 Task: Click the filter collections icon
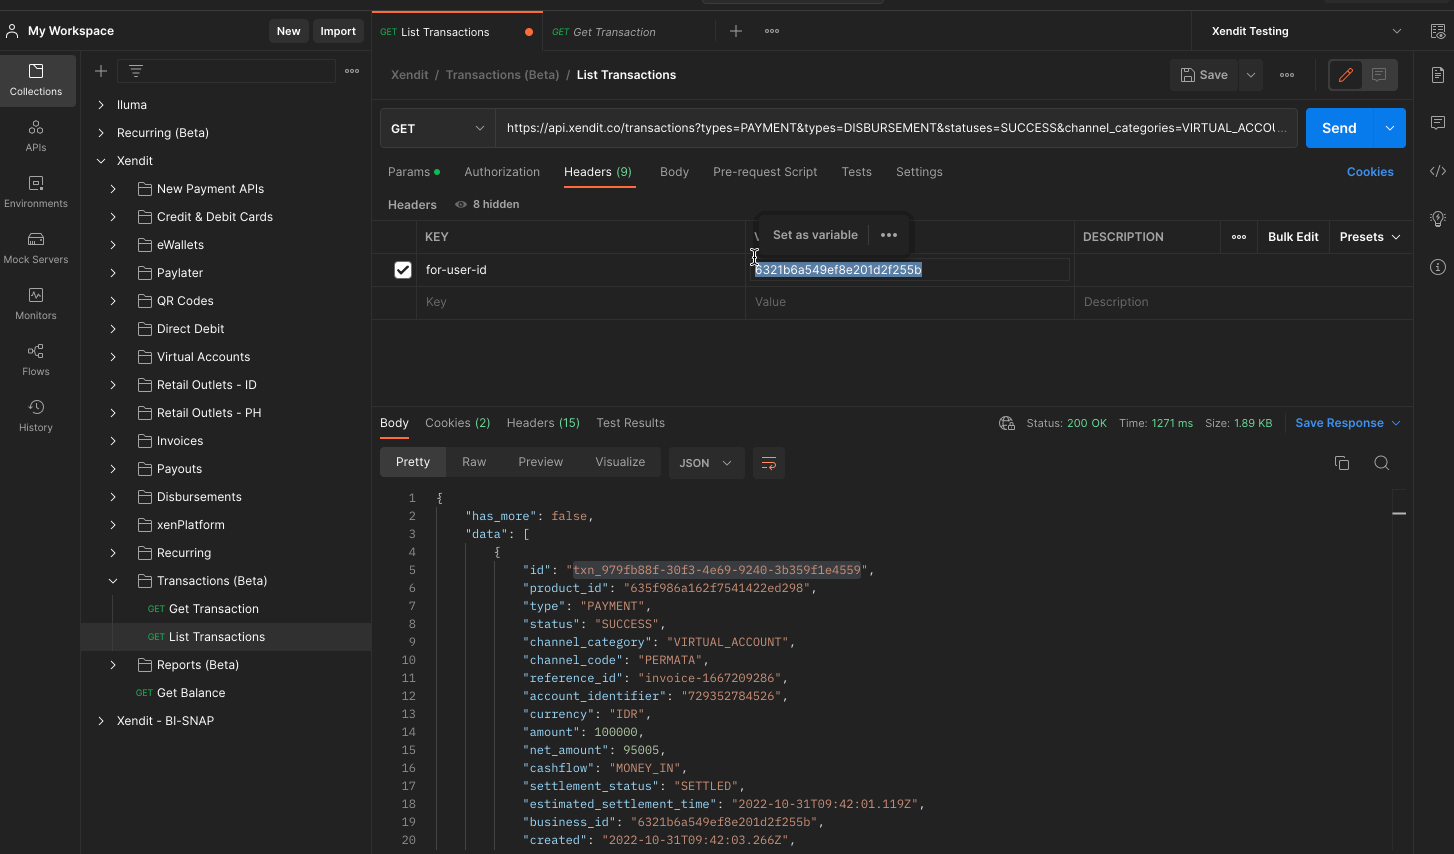click(x=136, y=71)
